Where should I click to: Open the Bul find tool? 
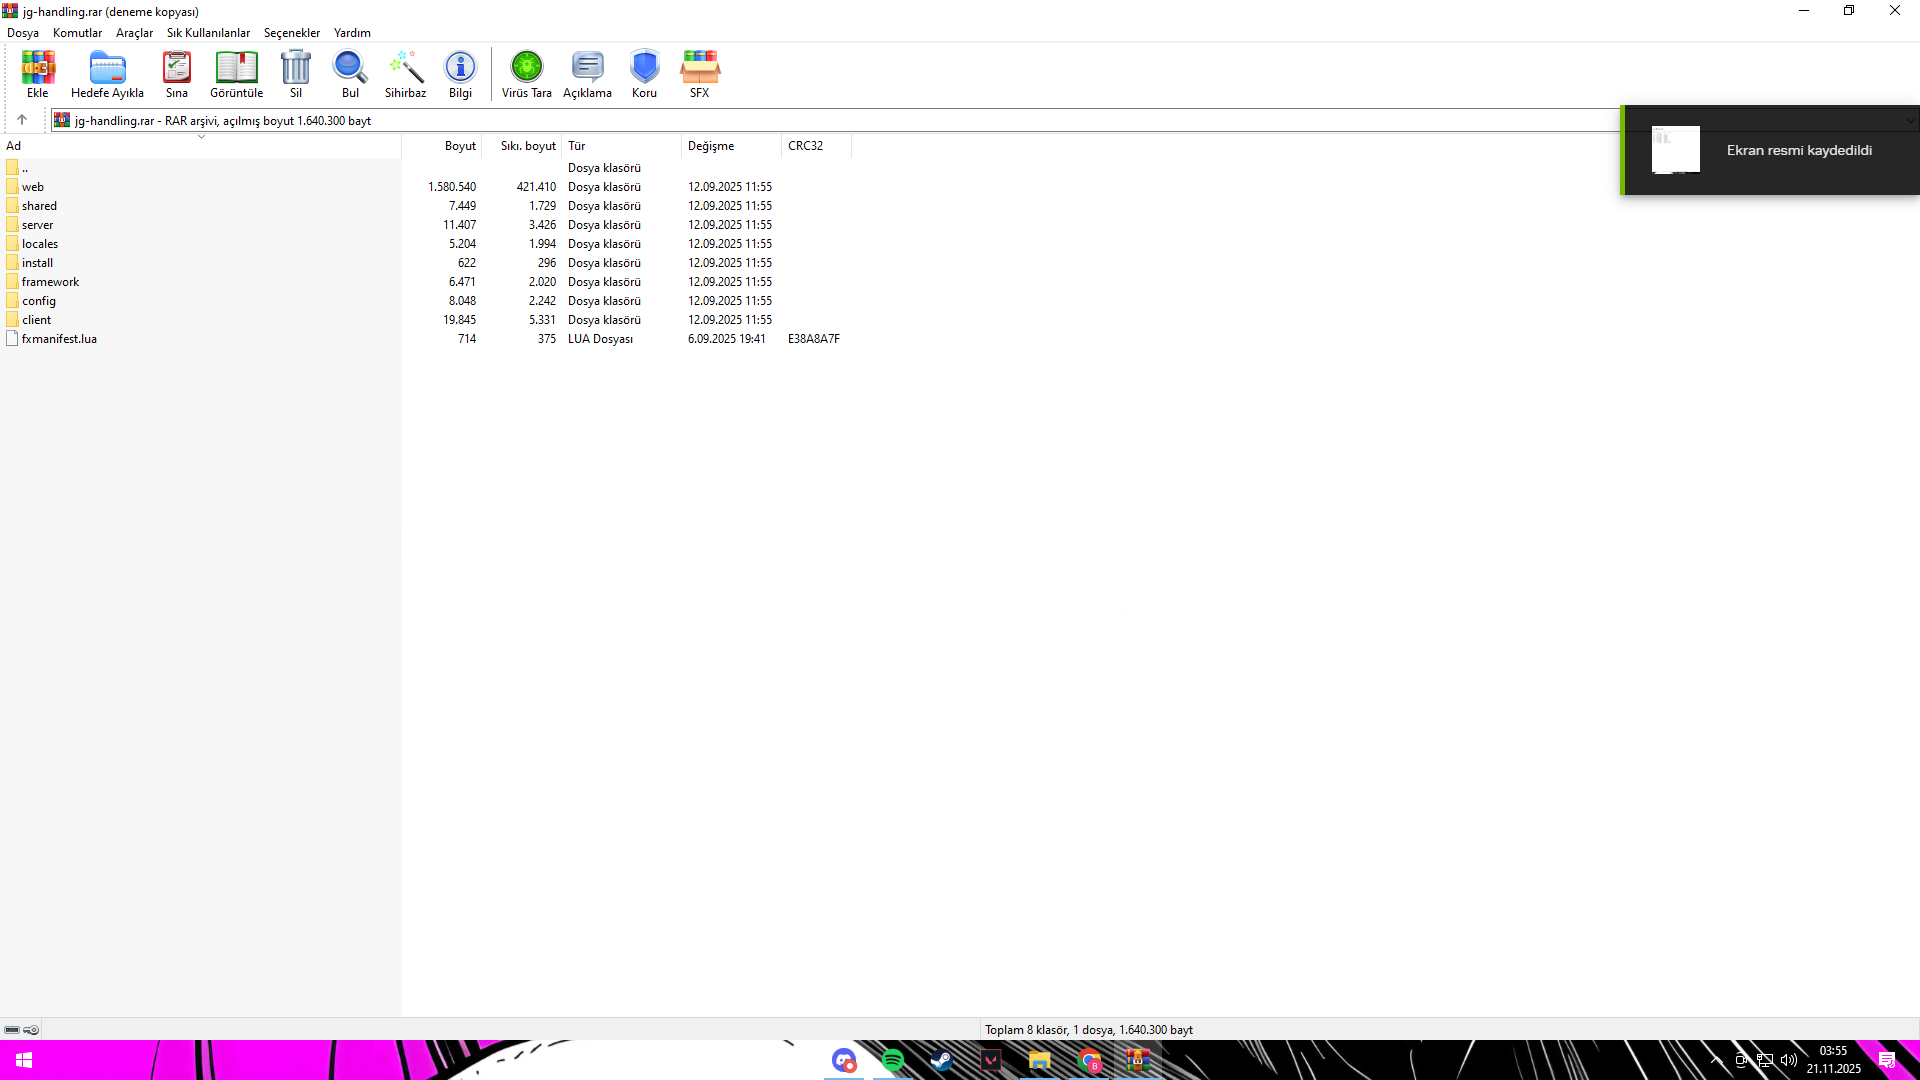(350, 74)
